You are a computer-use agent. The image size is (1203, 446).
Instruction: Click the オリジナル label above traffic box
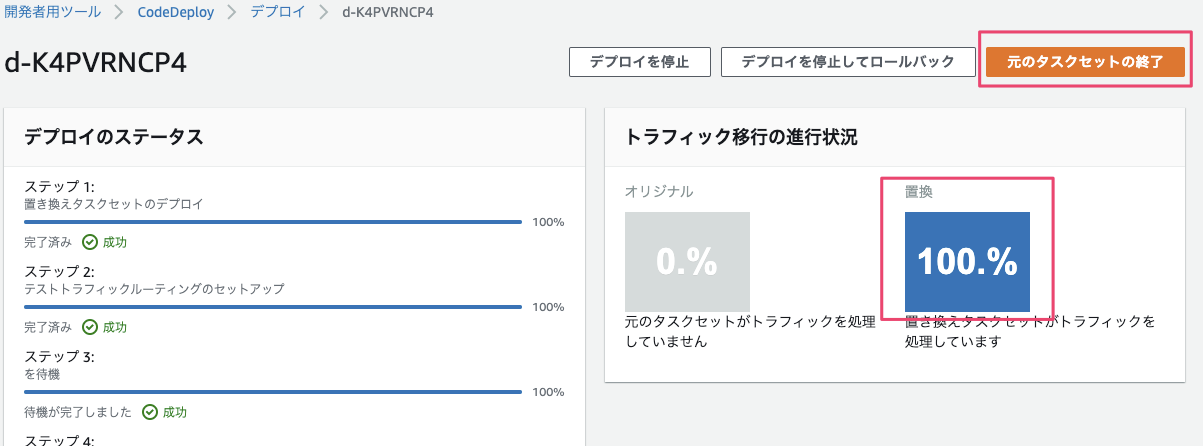(659, 191)
